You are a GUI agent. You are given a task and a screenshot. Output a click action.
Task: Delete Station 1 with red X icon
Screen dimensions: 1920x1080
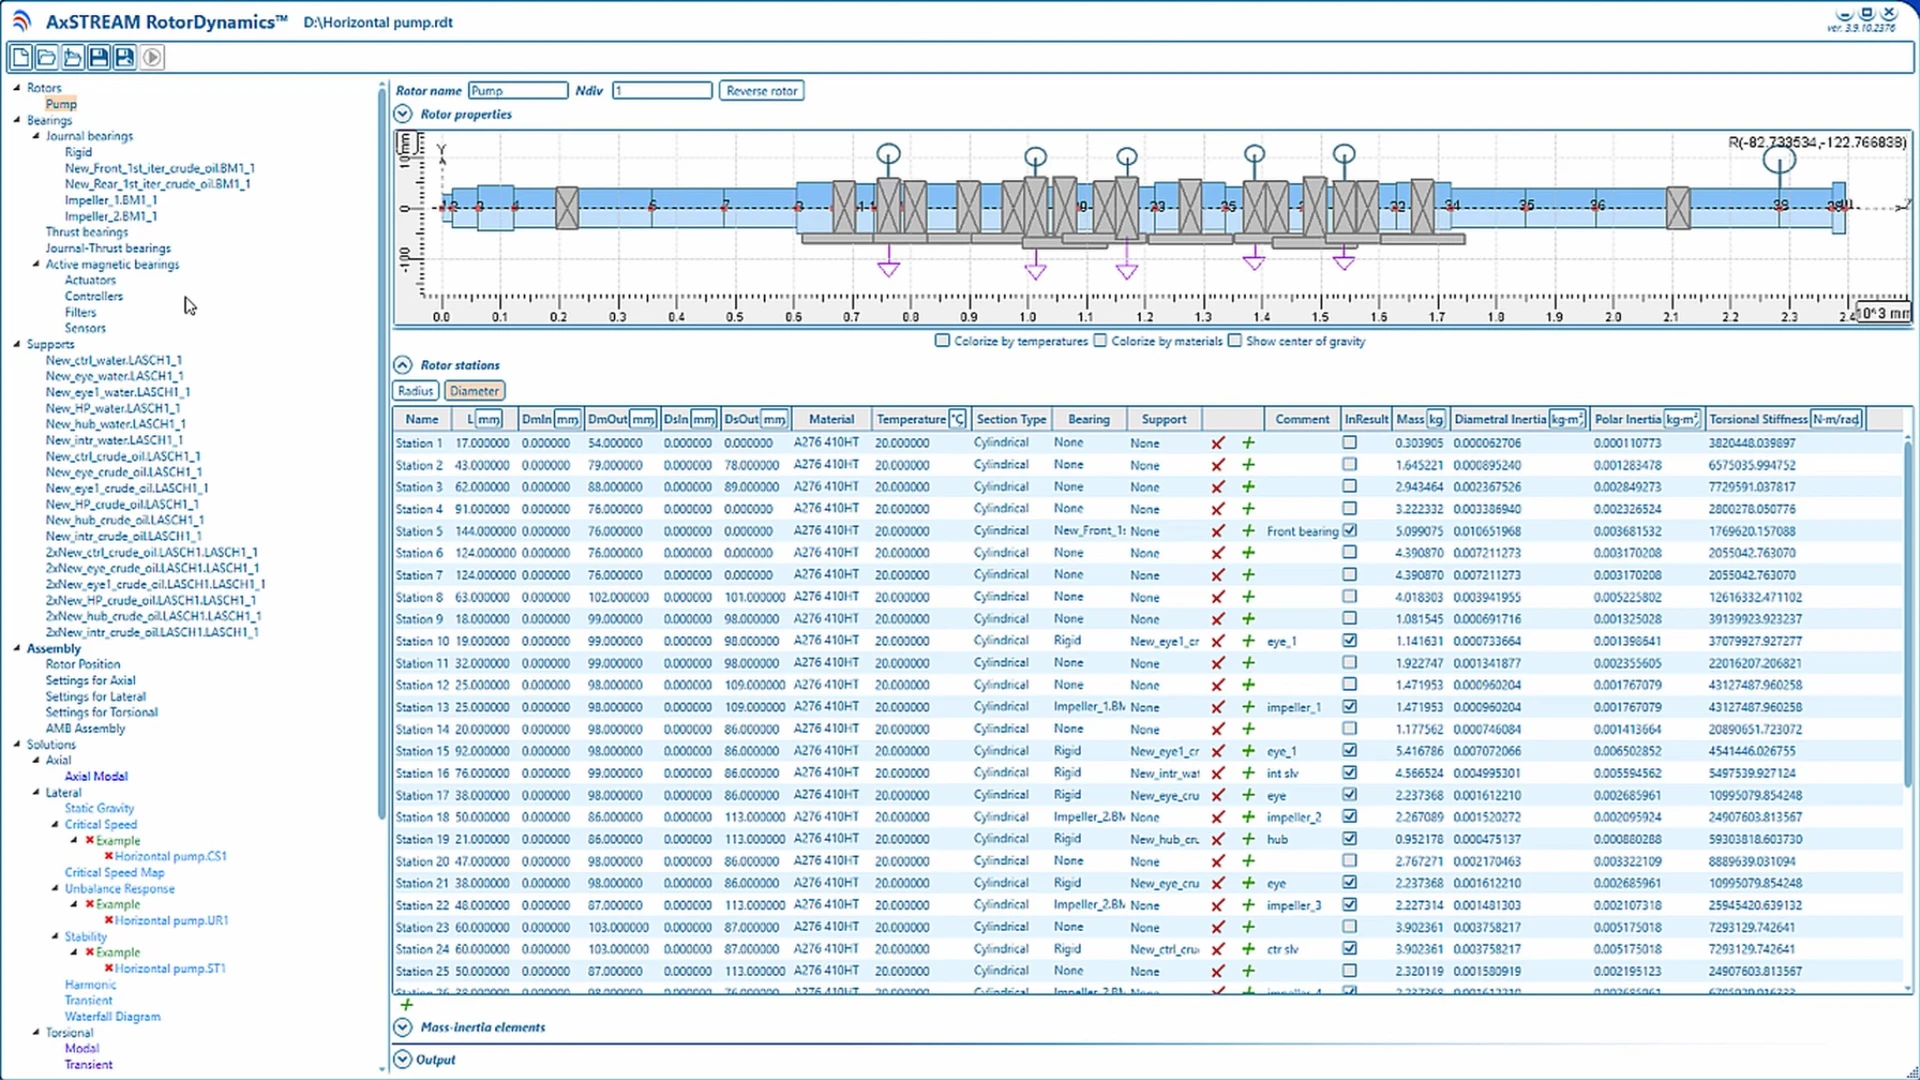coord(1217,443)
